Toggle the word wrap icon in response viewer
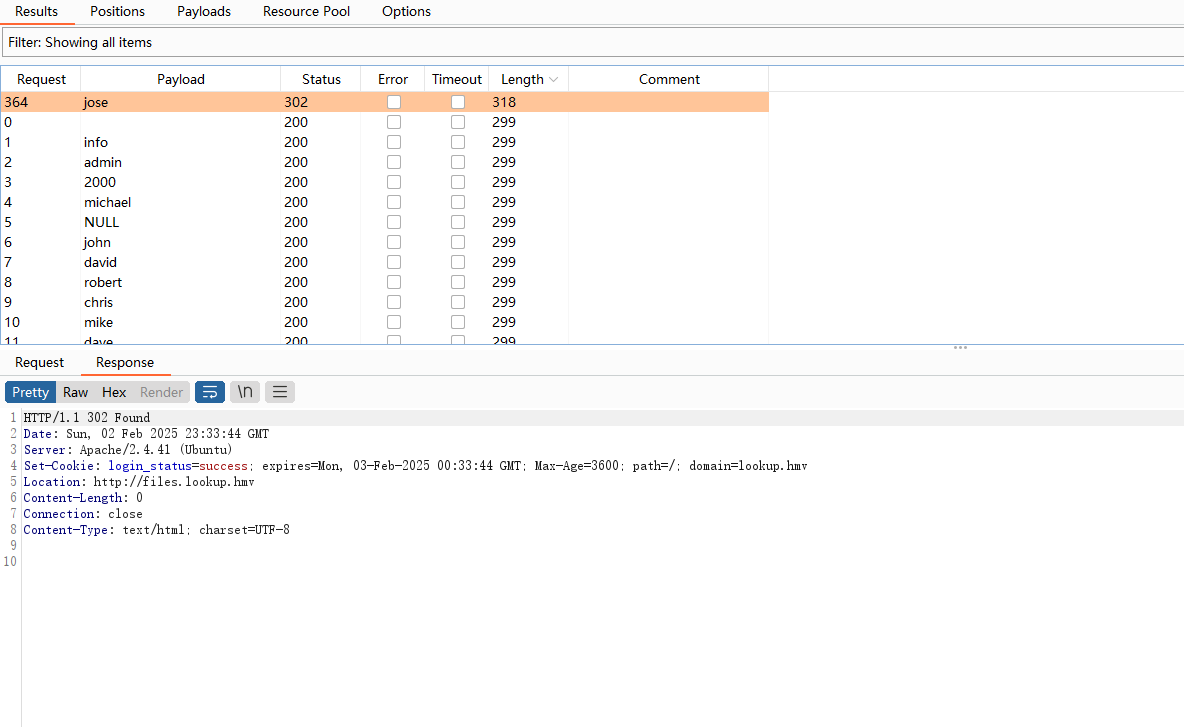The height and width of the screenshot is (727, 1184). (210, 392)
